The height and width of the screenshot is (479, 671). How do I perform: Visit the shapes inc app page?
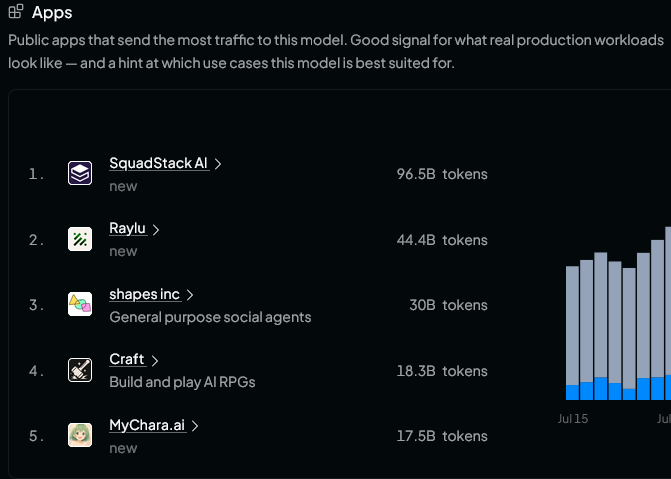click(144, 295)
